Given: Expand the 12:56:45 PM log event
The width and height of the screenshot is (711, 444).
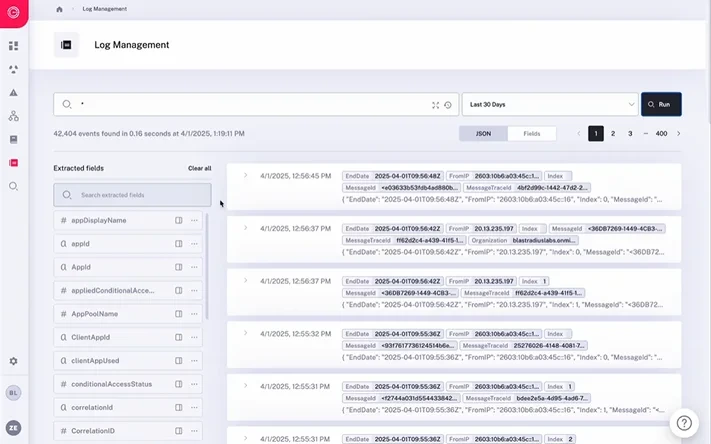Looking at the screenshot, I should point(245,176).
